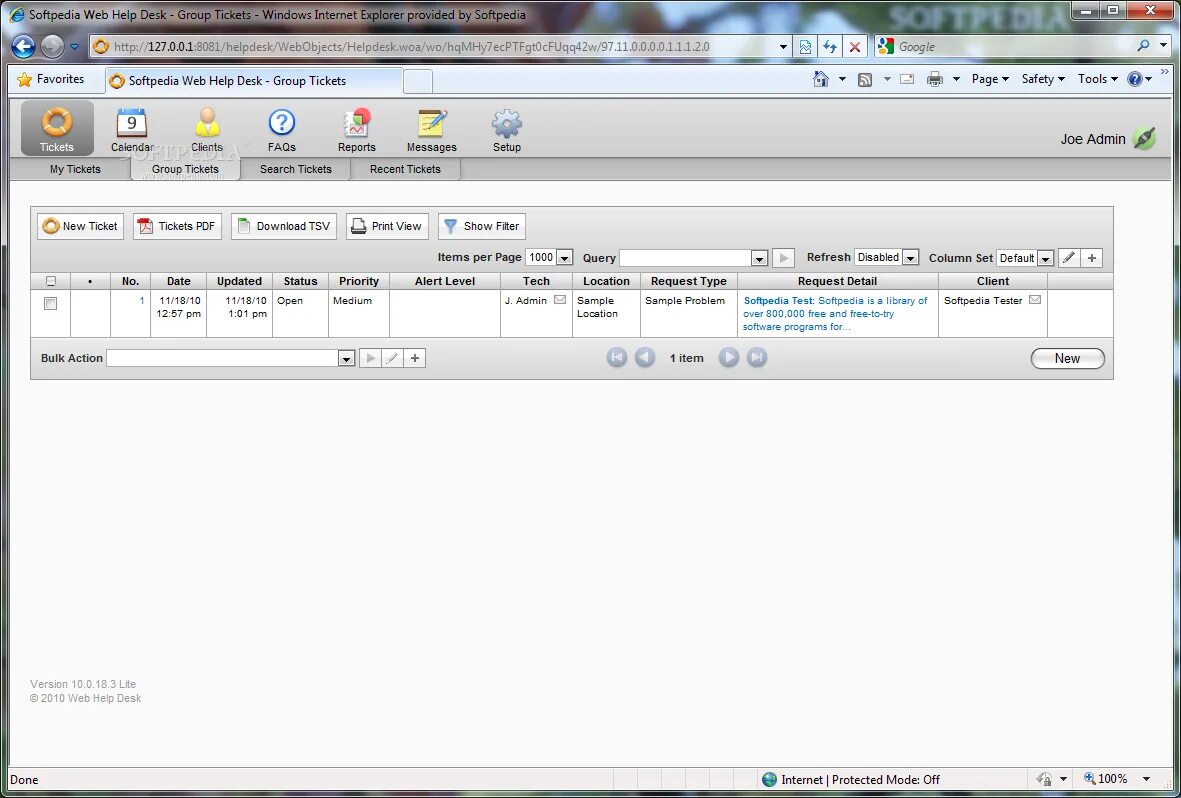The image size is (1181, 798).
Task: Open the Clients section
Action: pos(206,130)
